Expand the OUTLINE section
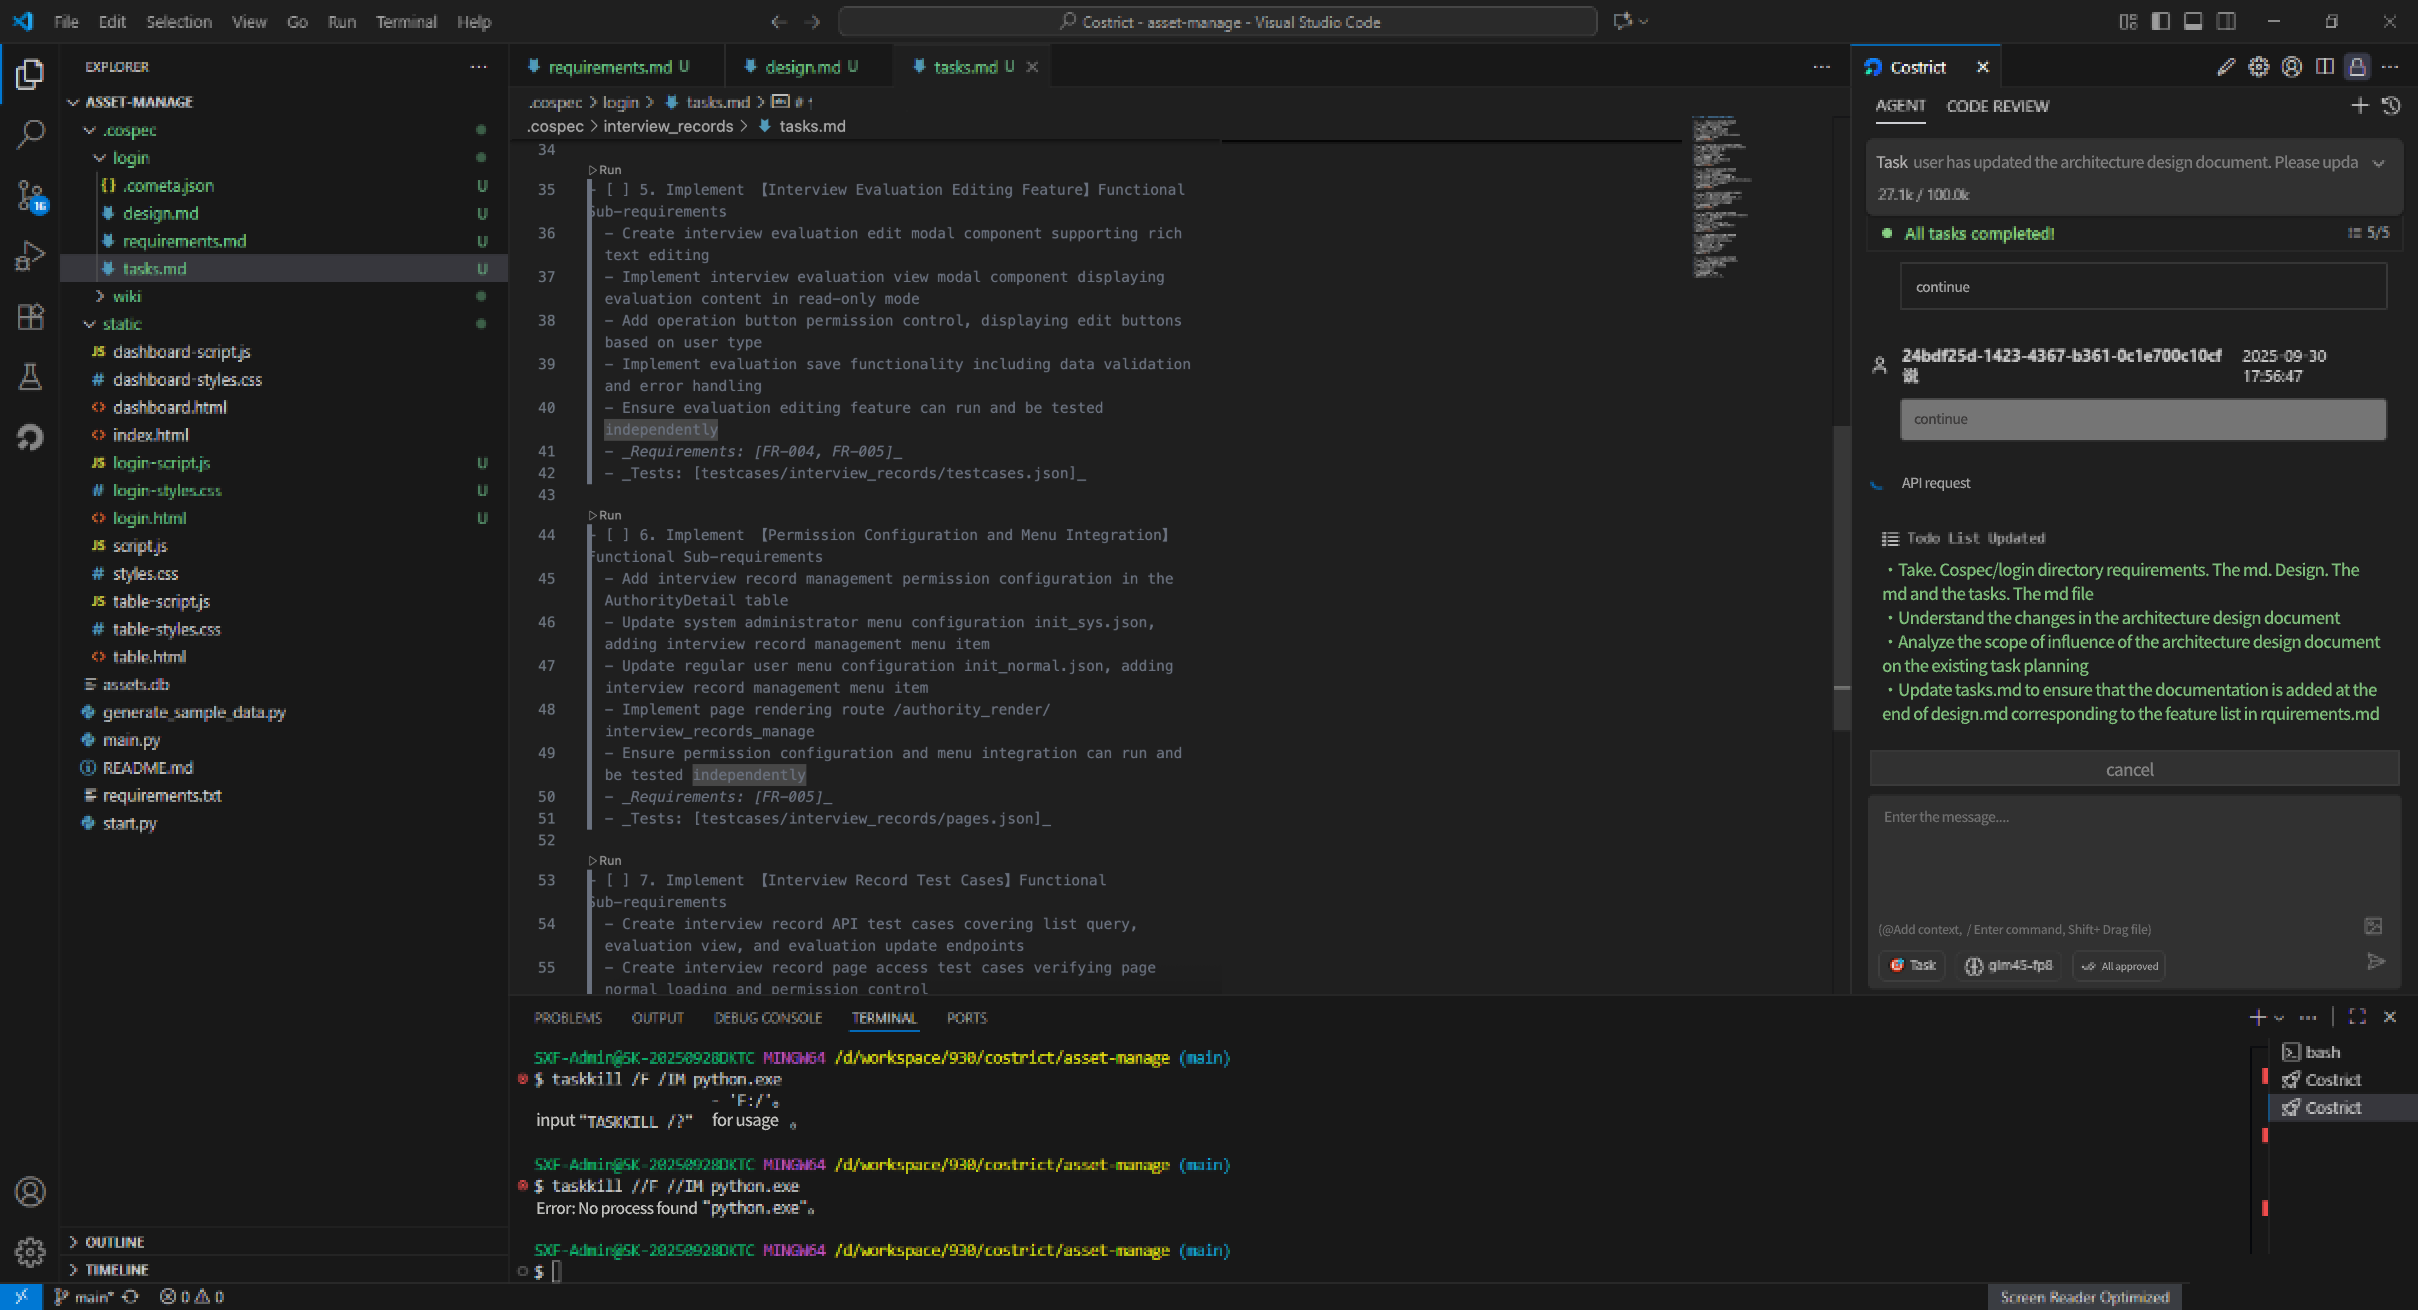This screenshot has height=1310, width=2418. click(114, 1242)
